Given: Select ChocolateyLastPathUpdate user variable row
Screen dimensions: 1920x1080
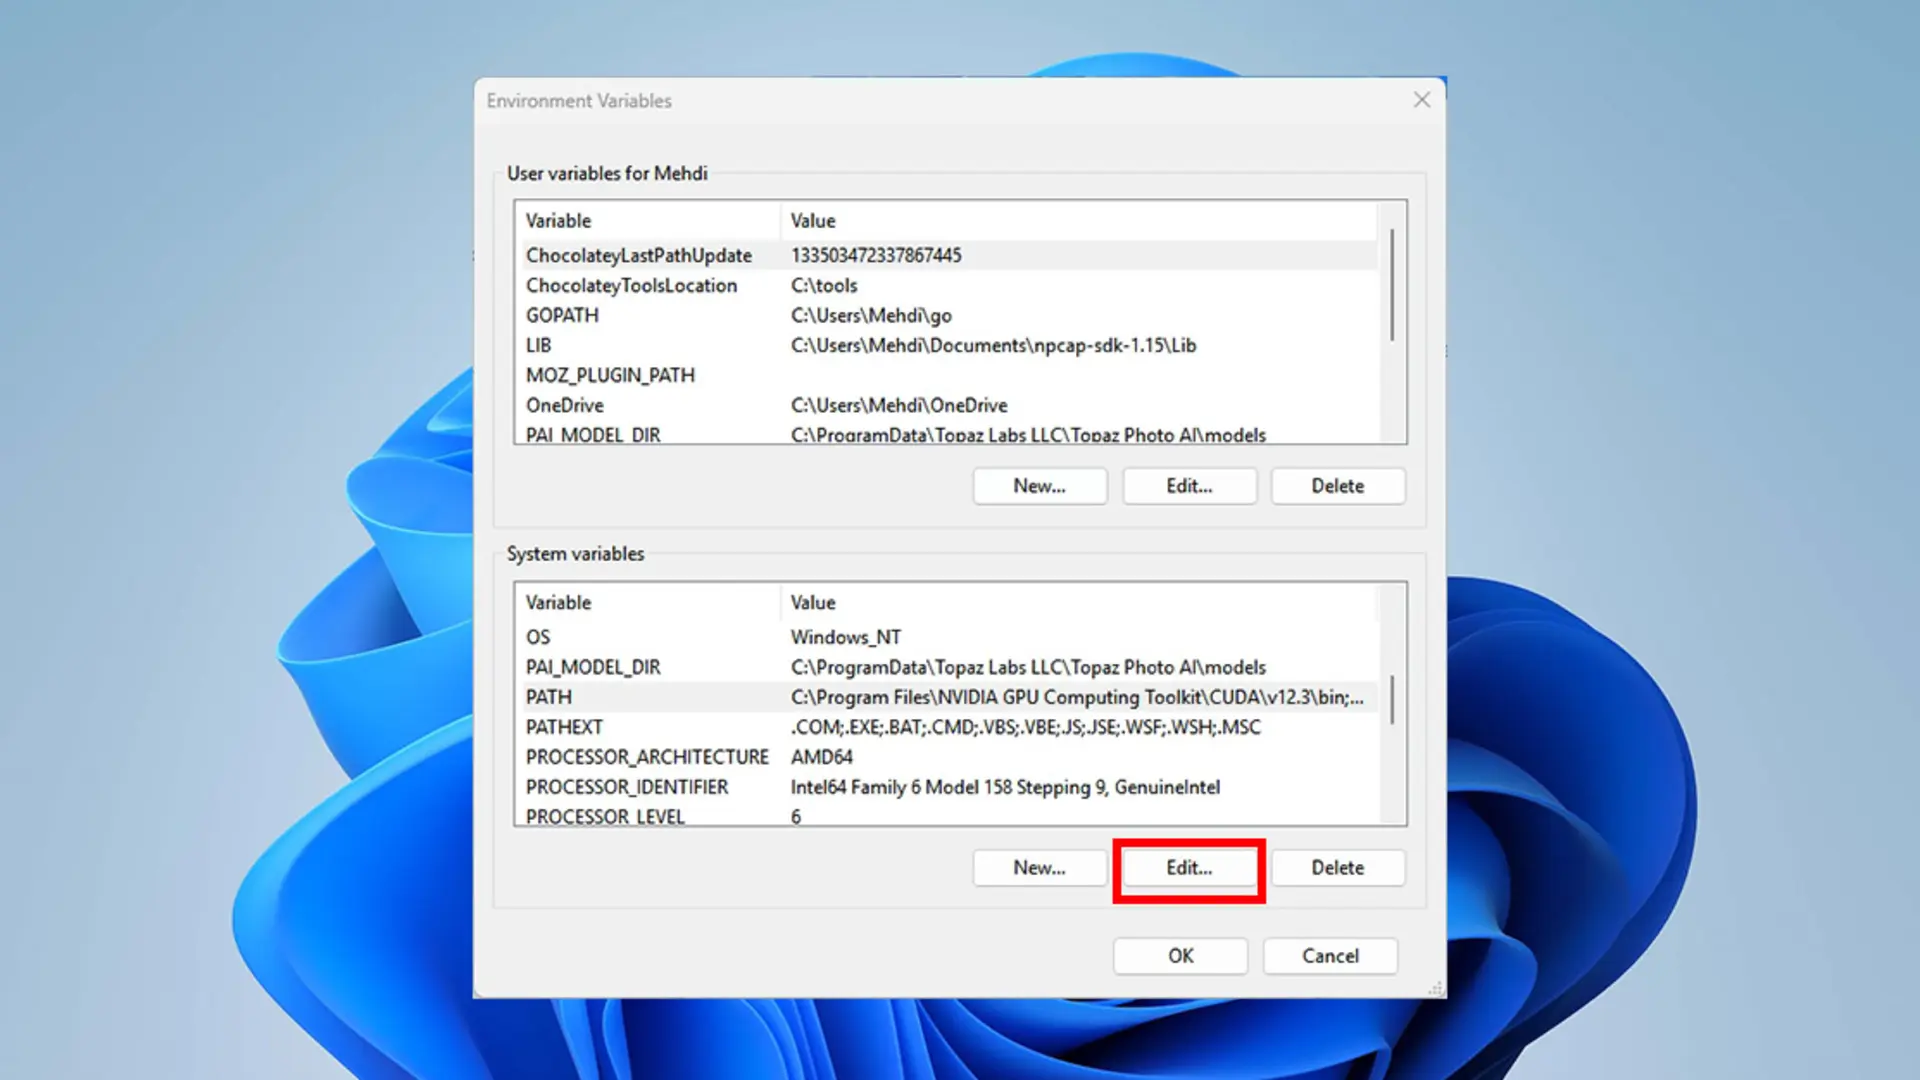Looking at the screenshot, I should click(948, 255).
